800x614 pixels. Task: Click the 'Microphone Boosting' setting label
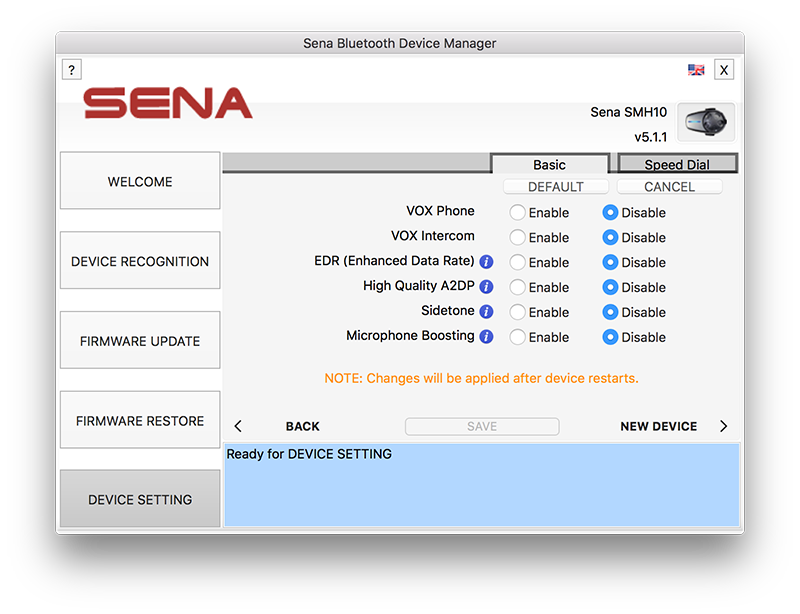[410, 335]
